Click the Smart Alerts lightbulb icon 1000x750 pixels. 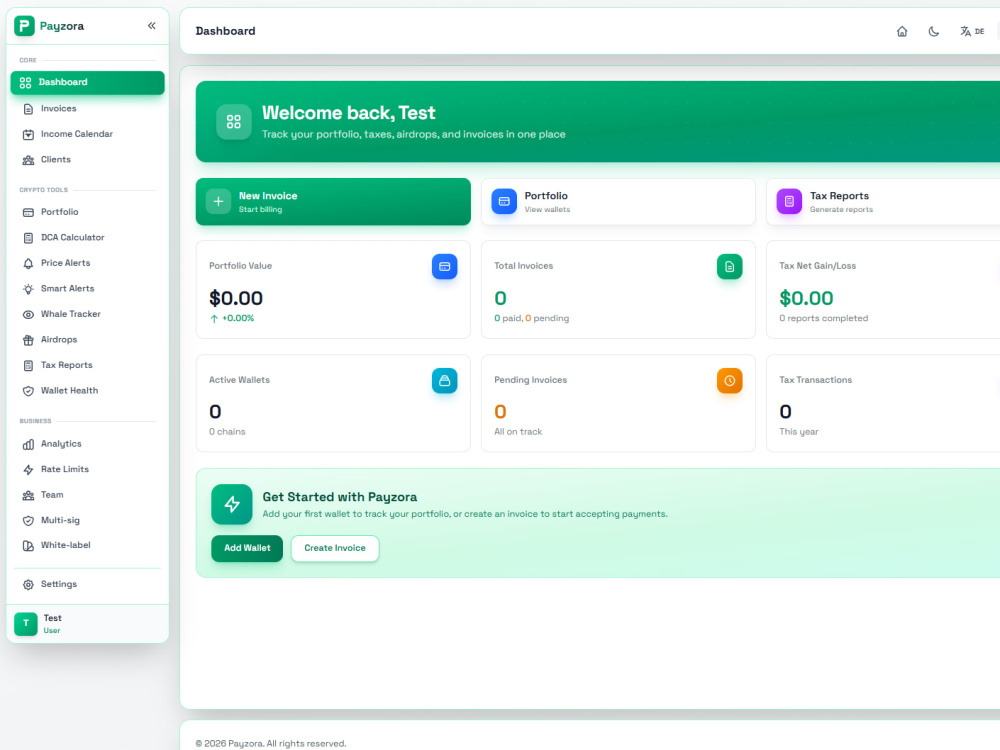point(28,289)
